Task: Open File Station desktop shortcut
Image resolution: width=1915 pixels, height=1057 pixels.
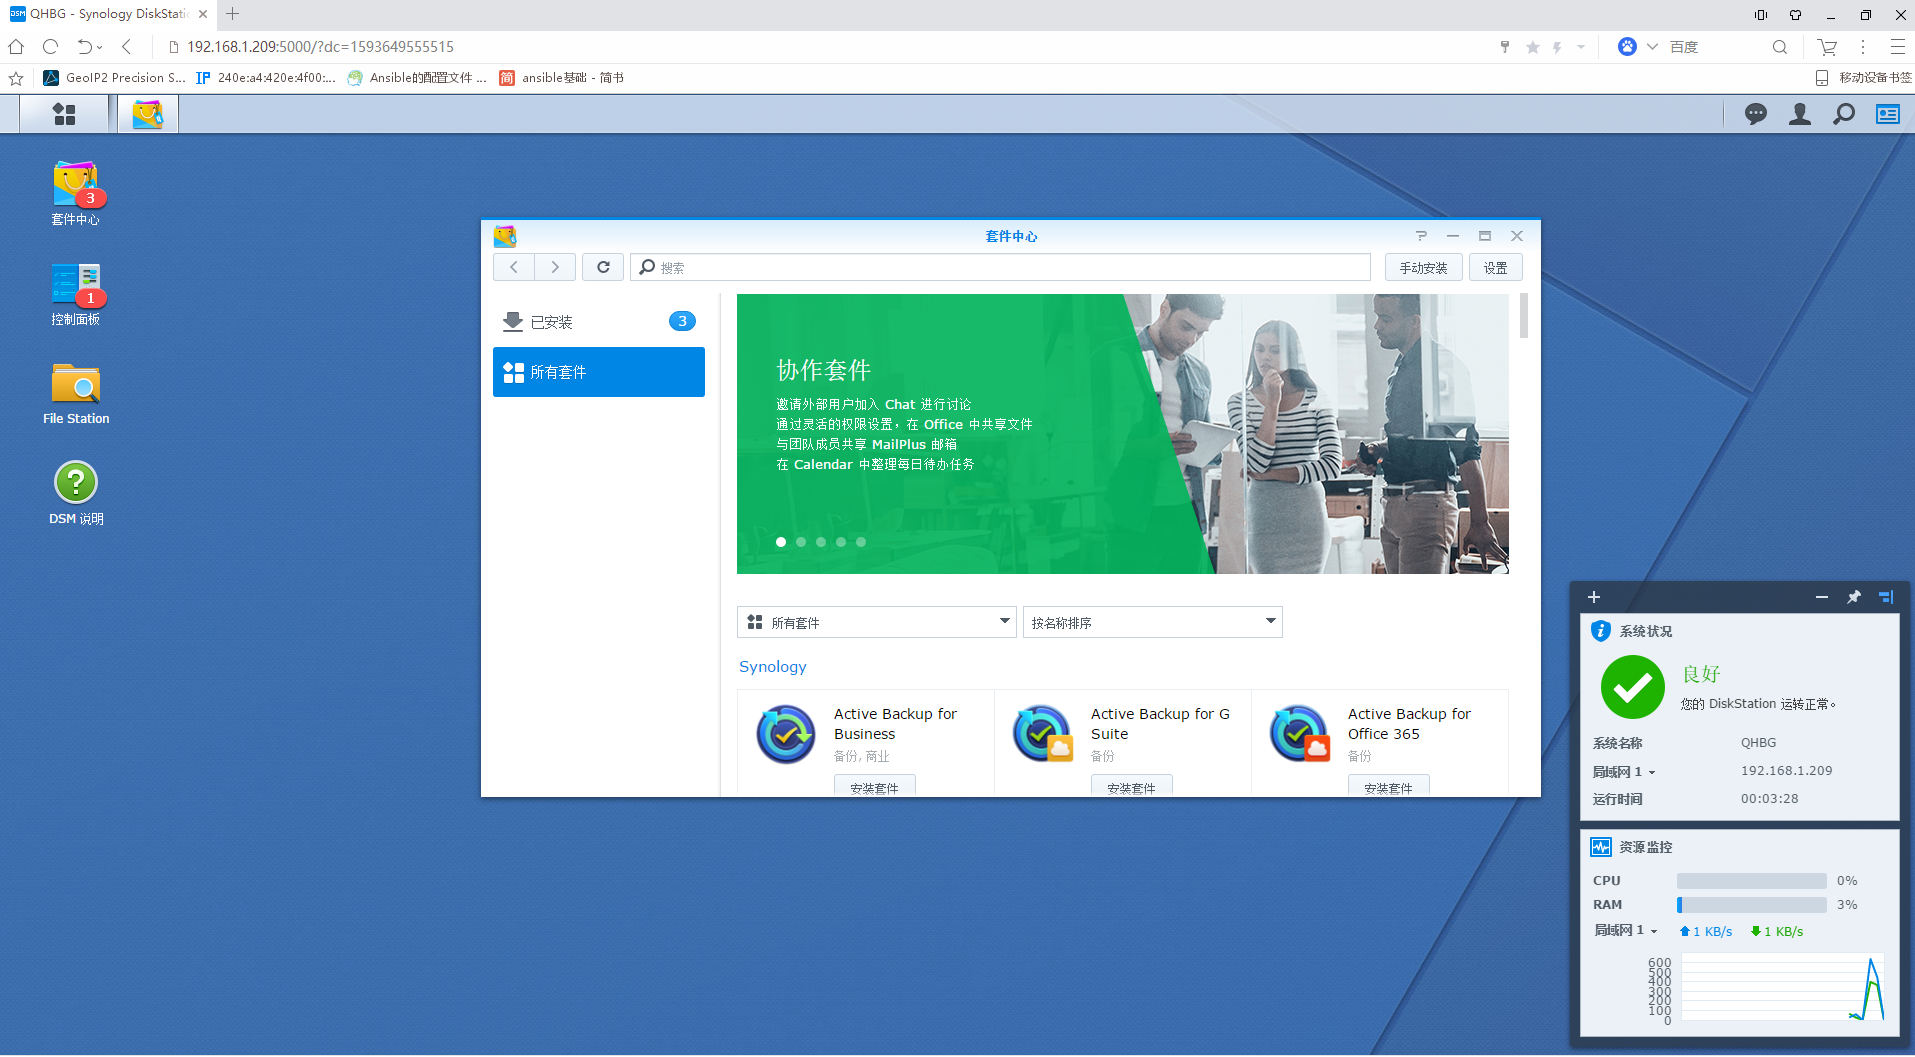Action: (x=76, y=393)
